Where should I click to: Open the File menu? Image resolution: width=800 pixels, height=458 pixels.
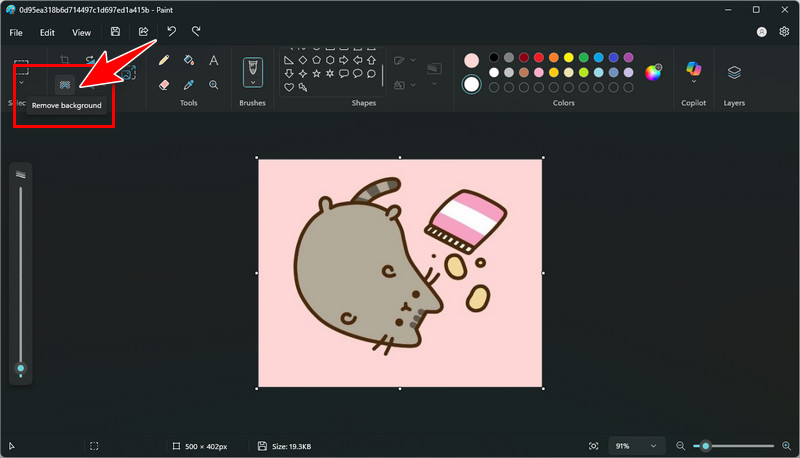pyautogui.click(x=16, y=33)
